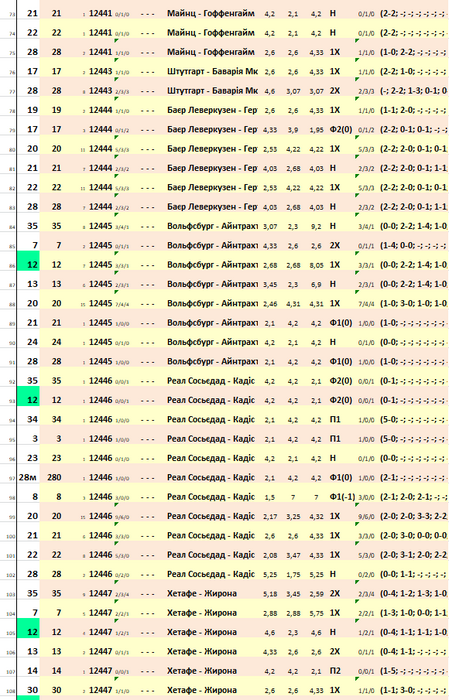449x700 pixels.
Task: Click the Штутгарт - Баварія cell in row 77
Action: pos(211,91)
